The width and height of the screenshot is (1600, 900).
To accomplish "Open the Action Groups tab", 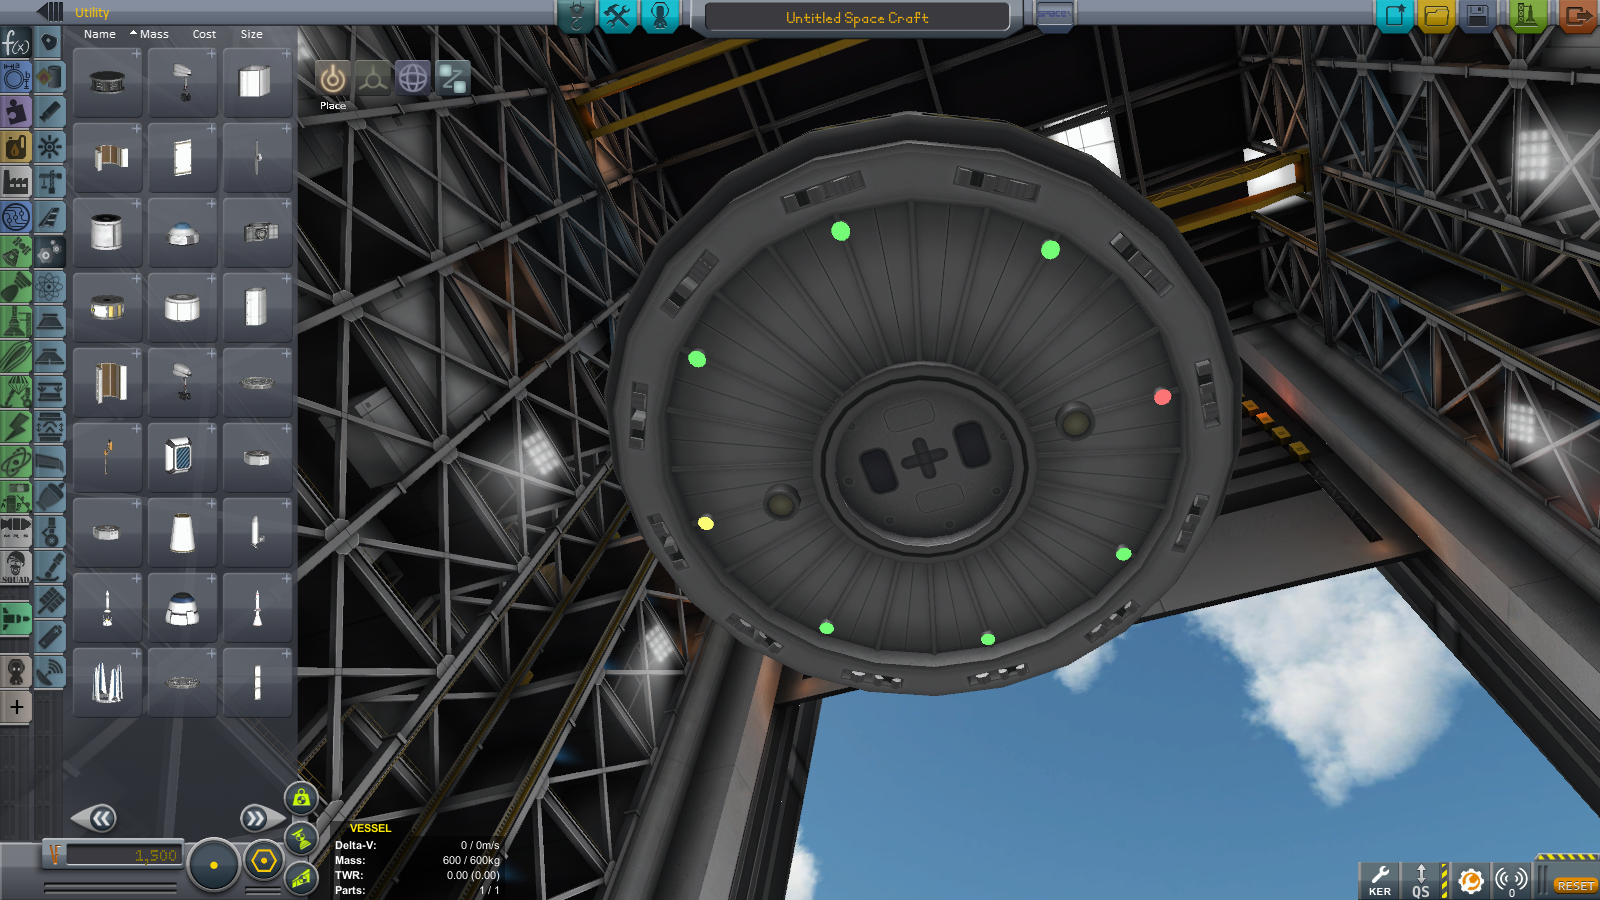I will pos(618,15).
